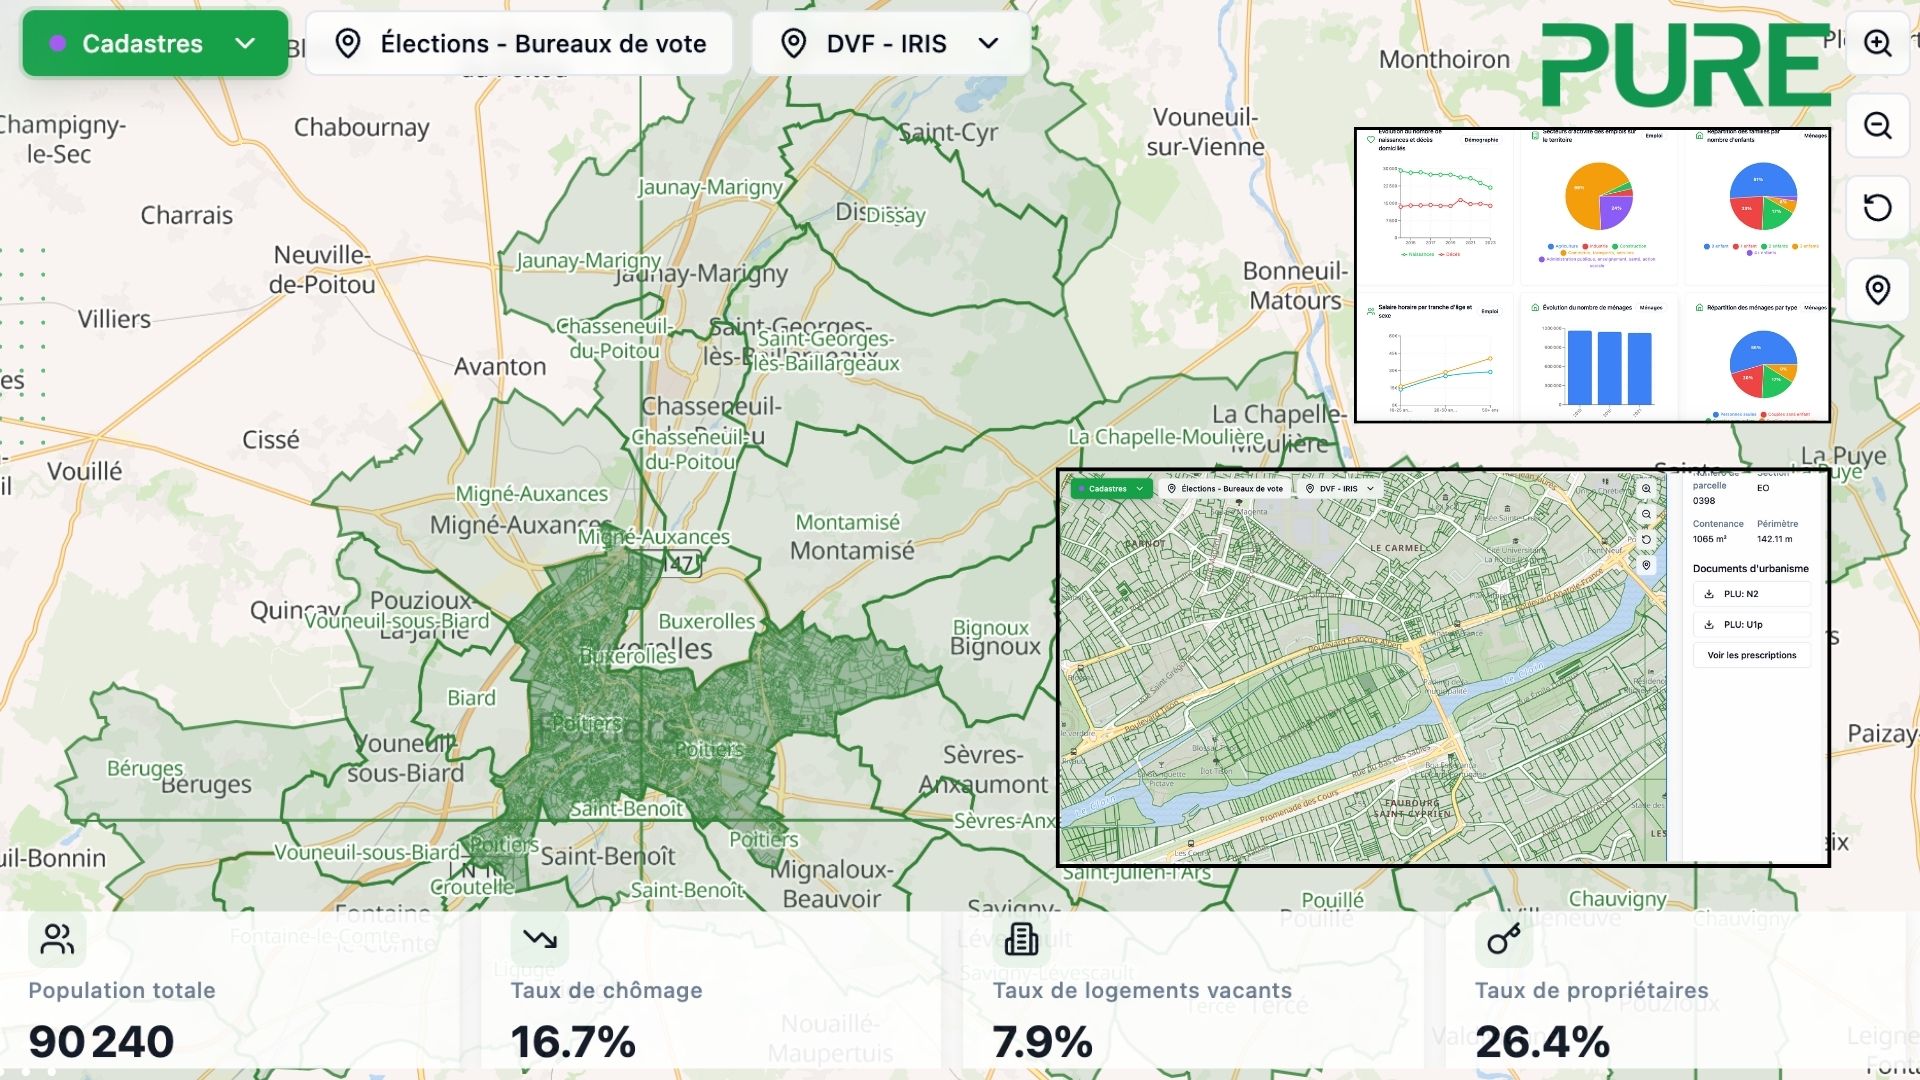Viewport: 1920px width, 1080px height.
Task: Download PLU: N2 in inset panel
Action: click(x=1751, y=594)
